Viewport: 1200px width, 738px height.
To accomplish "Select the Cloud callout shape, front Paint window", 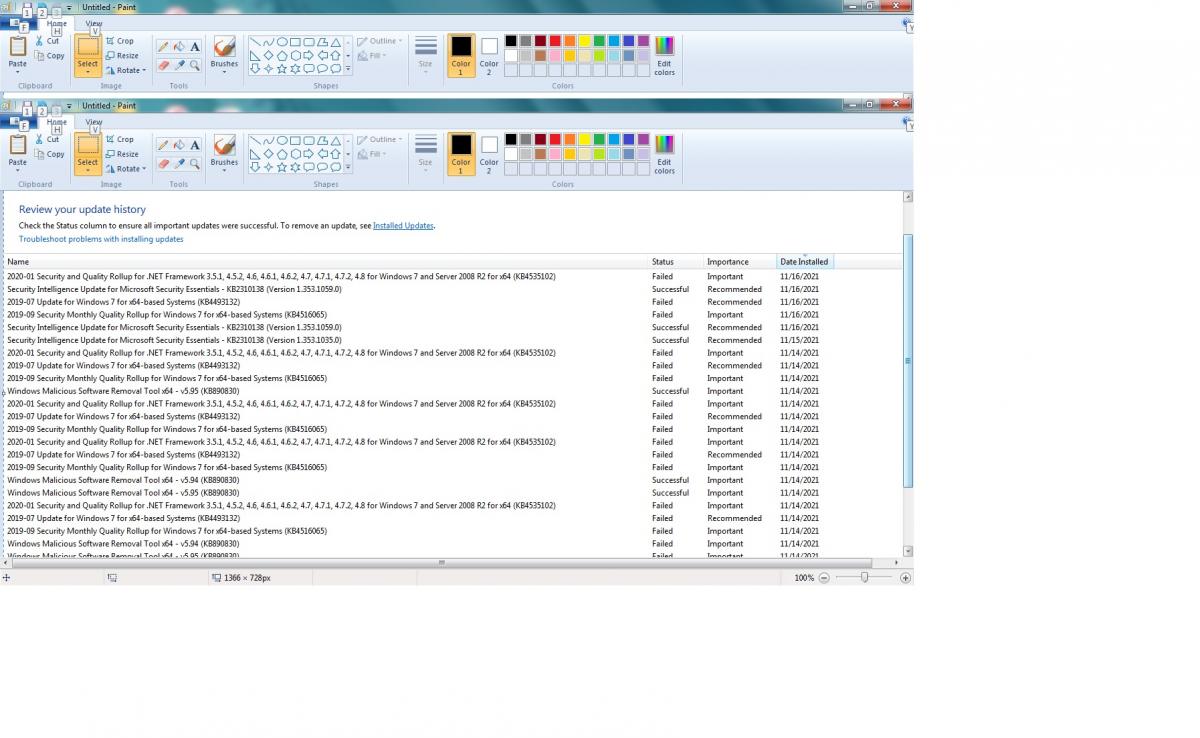I will (x=335, y=167).
